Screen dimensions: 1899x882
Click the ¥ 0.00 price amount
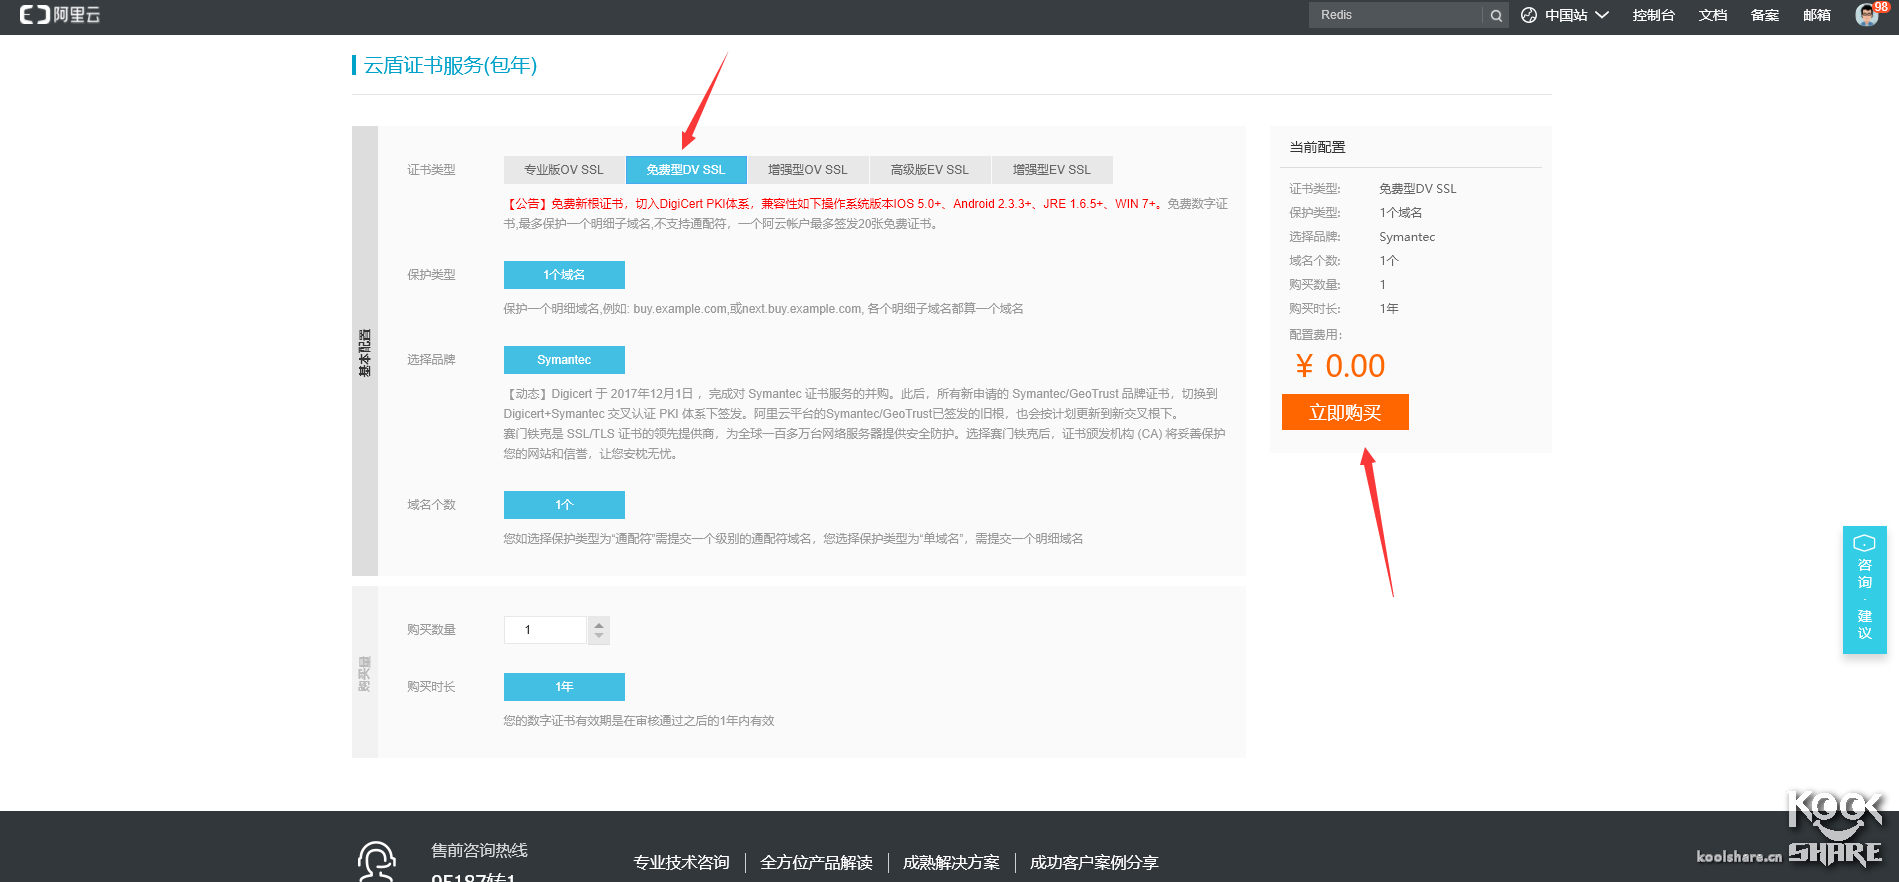(x=1340, y=366)
